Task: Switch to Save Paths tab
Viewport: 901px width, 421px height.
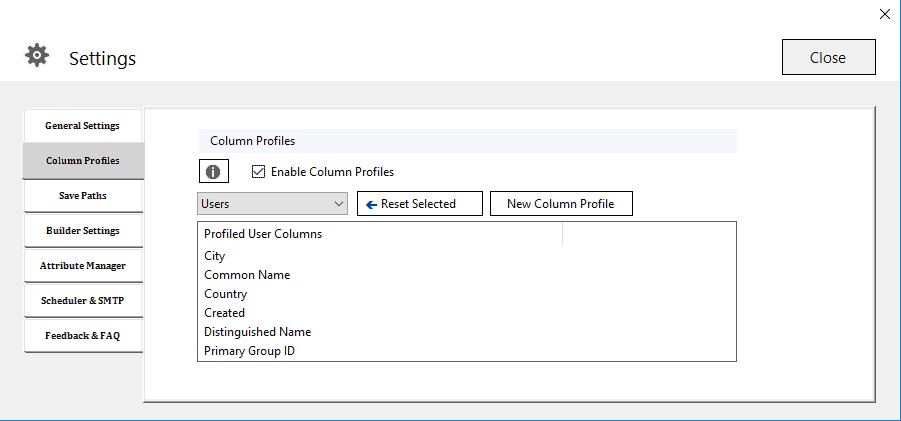Action: pyautogui.click(x=83, y=196)
